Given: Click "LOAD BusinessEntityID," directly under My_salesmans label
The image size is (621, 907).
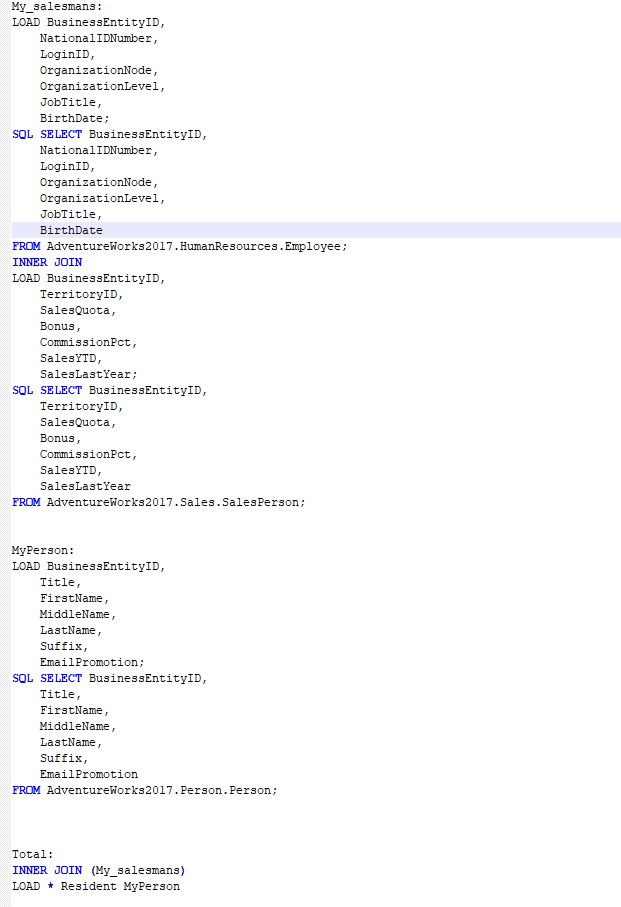Looking at the screenshot, I should pos(88,23).
